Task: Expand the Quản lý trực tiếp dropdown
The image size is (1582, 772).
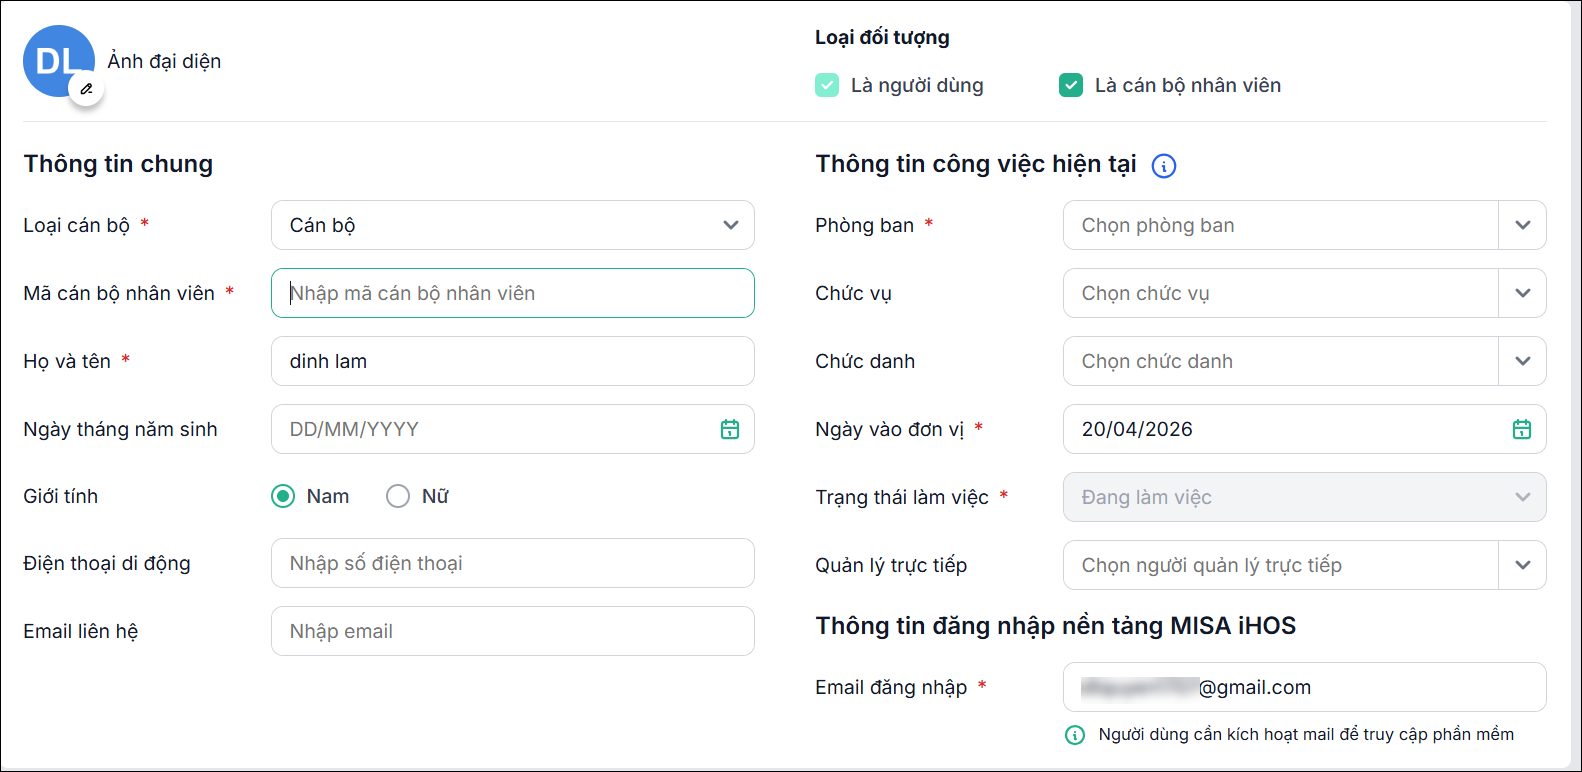Action: (1522, 565)
